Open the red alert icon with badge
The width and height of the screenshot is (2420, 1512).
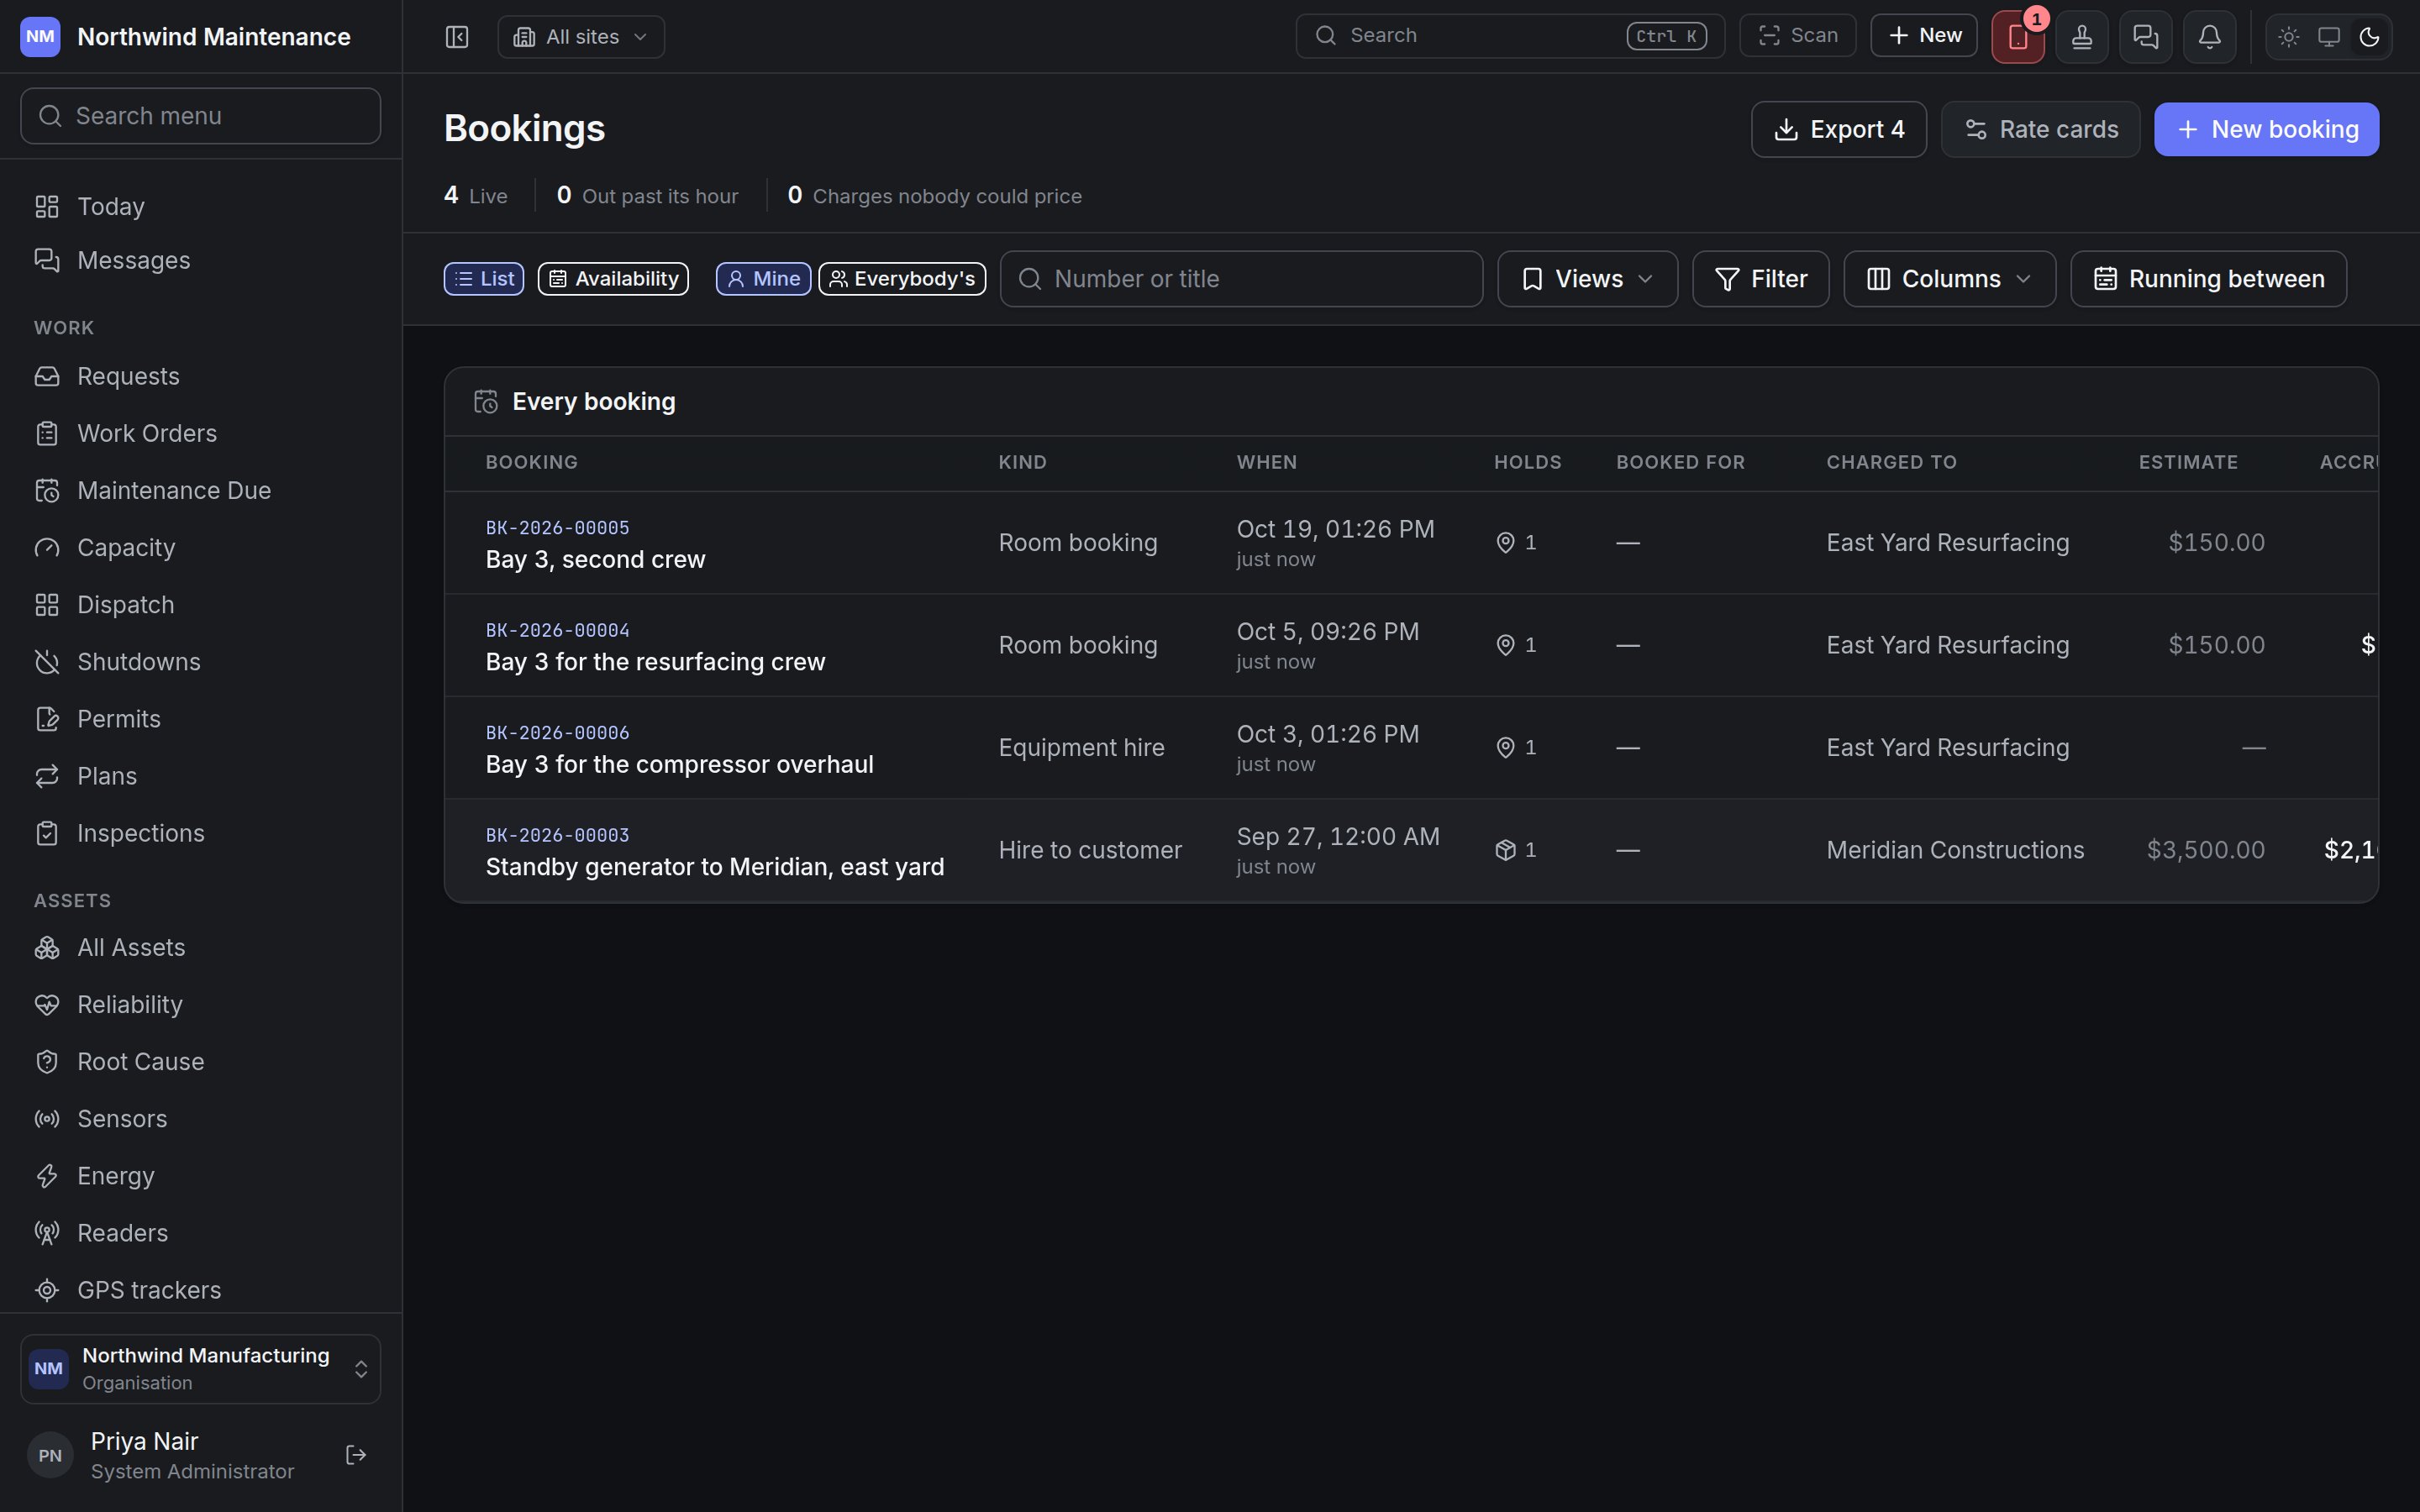pos(2018,37)
